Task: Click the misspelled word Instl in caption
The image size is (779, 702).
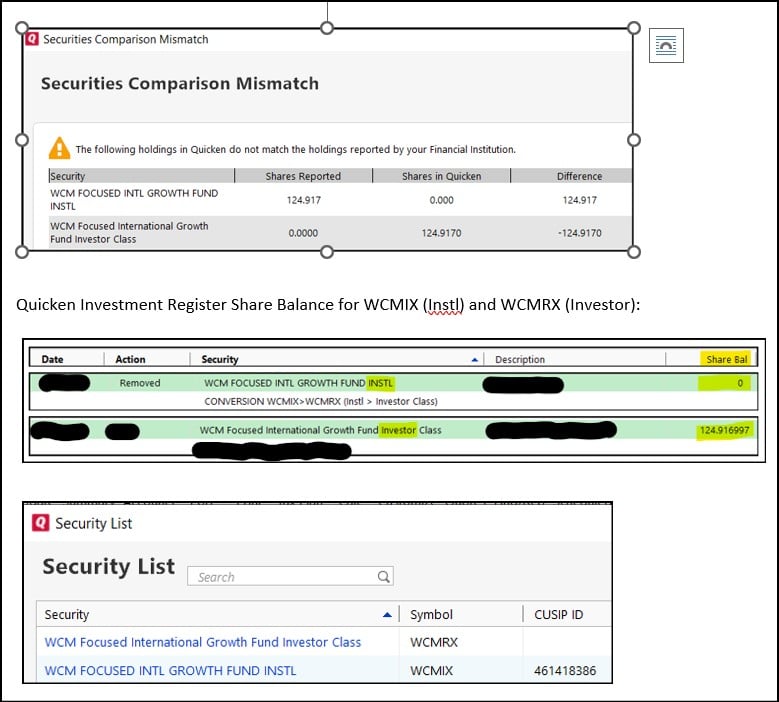Action: tap(443, 305)
